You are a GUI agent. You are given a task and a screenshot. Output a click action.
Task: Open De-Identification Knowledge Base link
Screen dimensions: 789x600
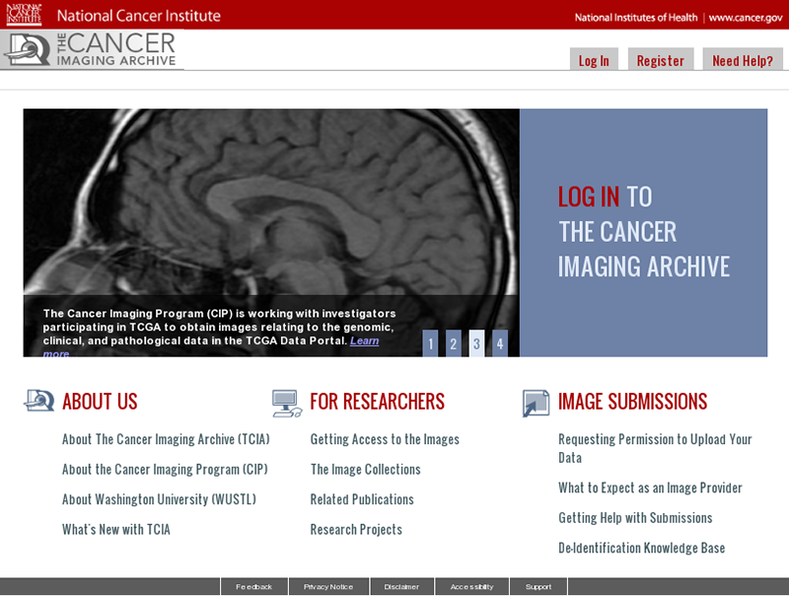tap(642, 548)
